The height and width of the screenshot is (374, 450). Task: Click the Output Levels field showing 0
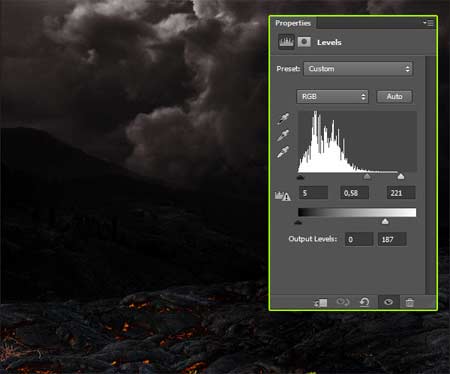pyautogui.click(x=359, y=239)
